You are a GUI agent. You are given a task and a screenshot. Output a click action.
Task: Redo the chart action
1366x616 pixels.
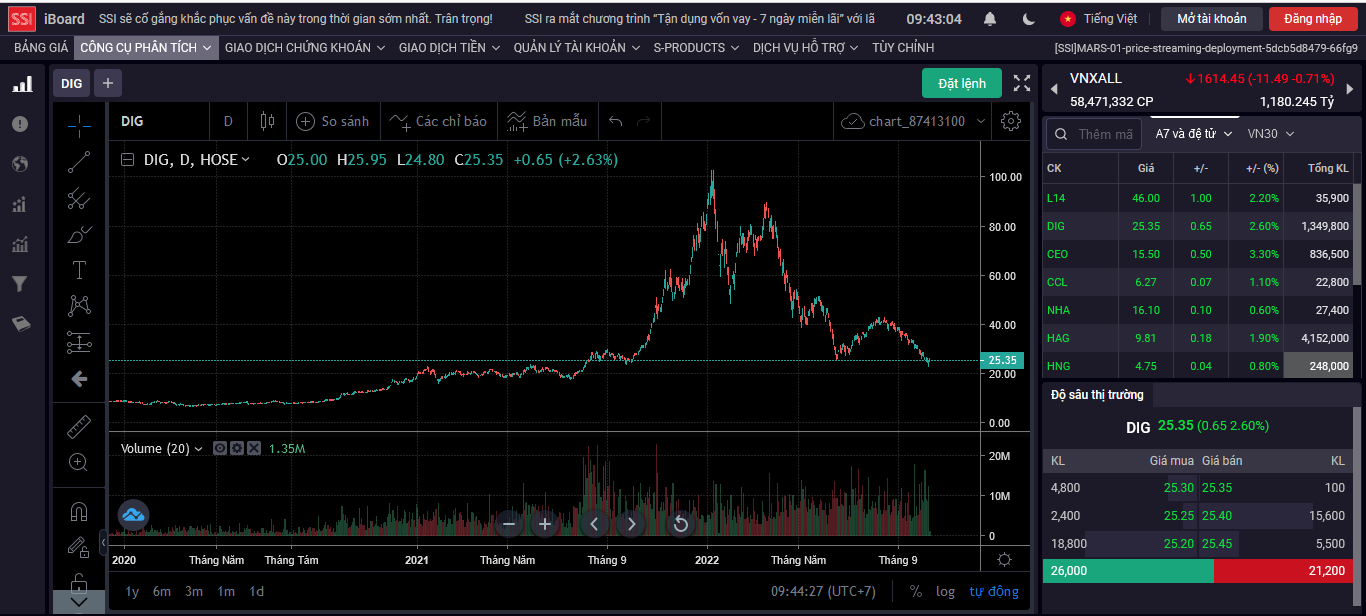644,121
